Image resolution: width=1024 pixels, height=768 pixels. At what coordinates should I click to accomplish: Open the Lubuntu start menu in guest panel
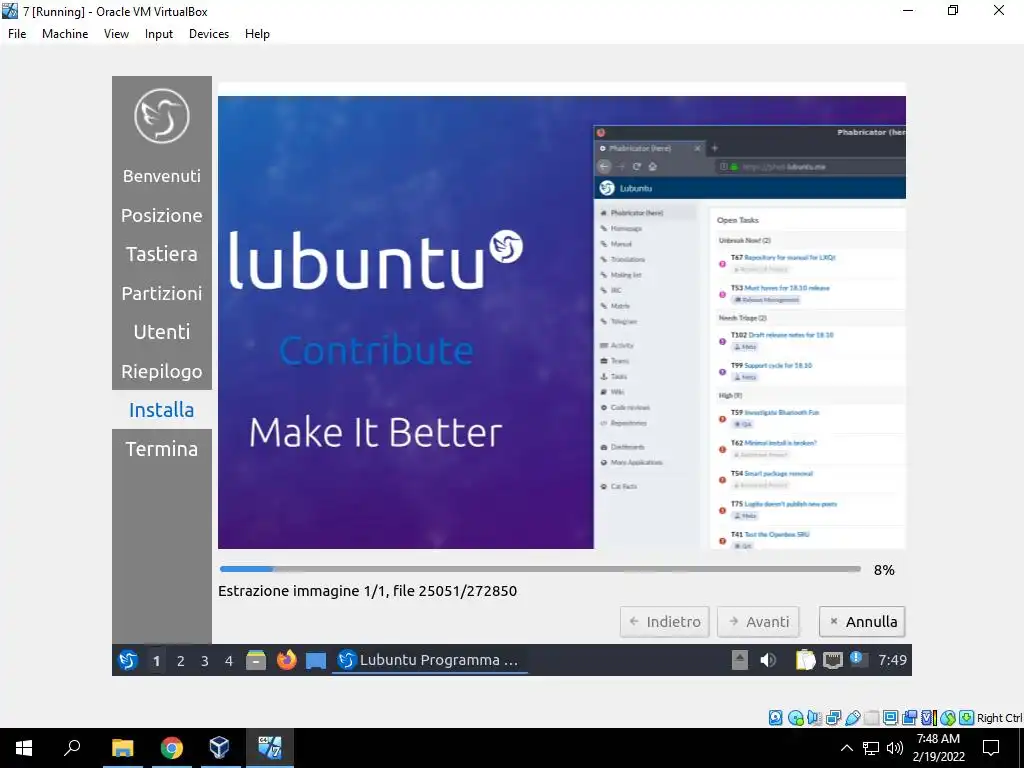(x=128, y=660)
